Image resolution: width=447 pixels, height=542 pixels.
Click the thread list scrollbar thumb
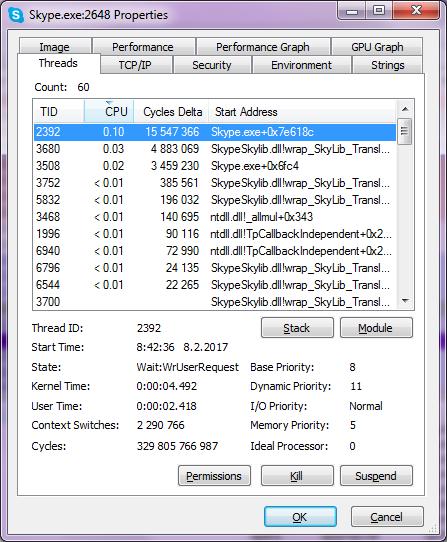(405, 131)
